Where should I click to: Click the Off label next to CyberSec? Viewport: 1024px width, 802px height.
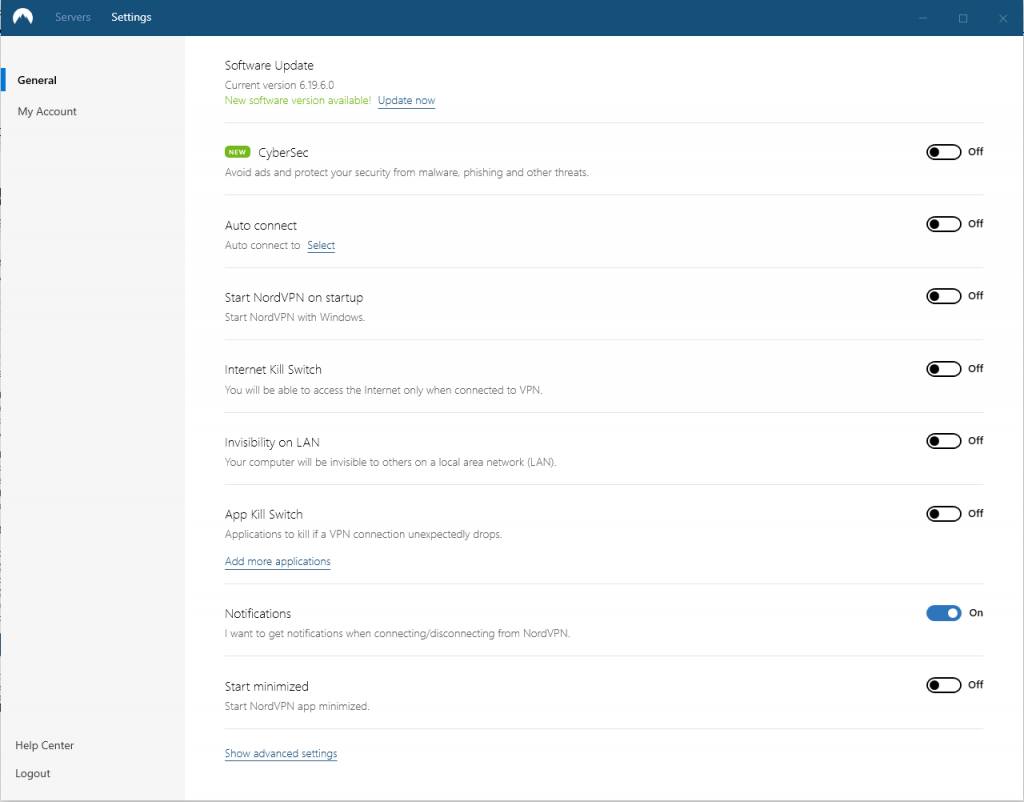976,152
